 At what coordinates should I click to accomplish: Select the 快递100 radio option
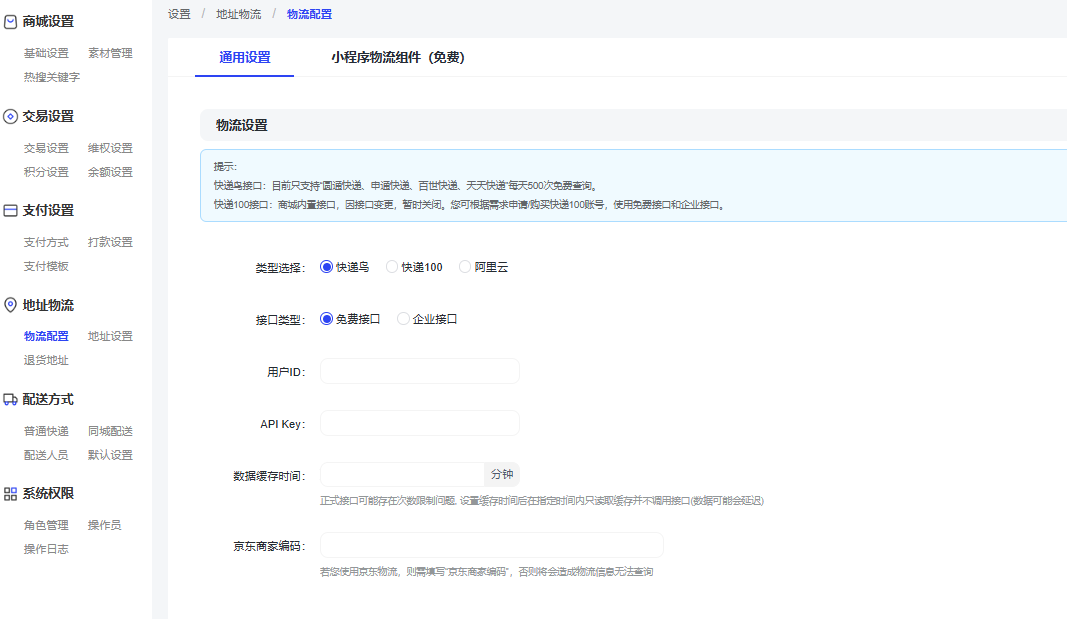(x=392, y=267)
